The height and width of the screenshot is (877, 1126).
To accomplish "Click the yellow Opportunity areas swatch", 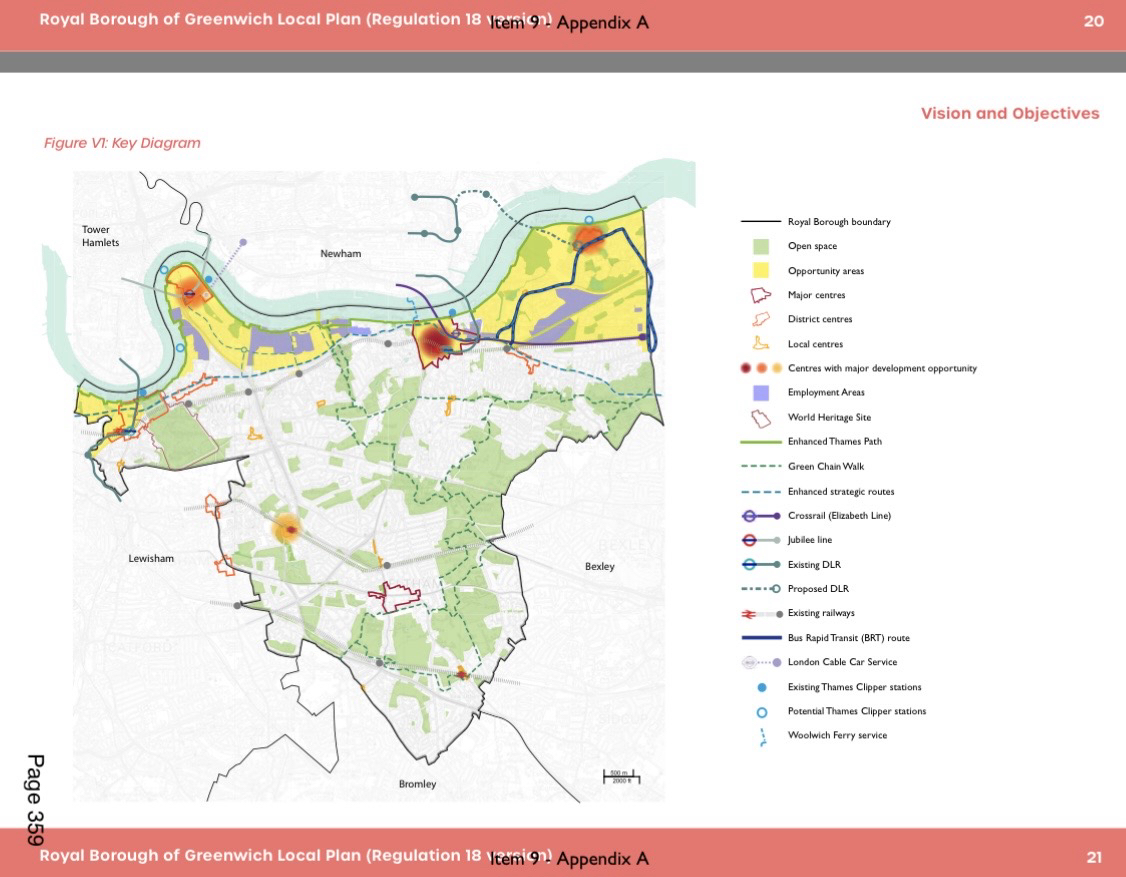I will click(761, 271).
